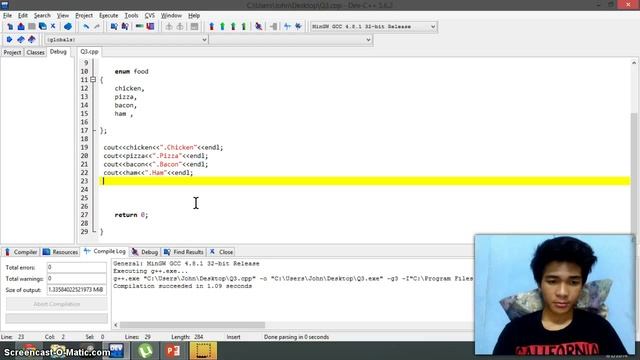The height and width of the screenshot is (360, 640).
Task: Click the Redo arrow icon
Action: [x=97, y=27]
